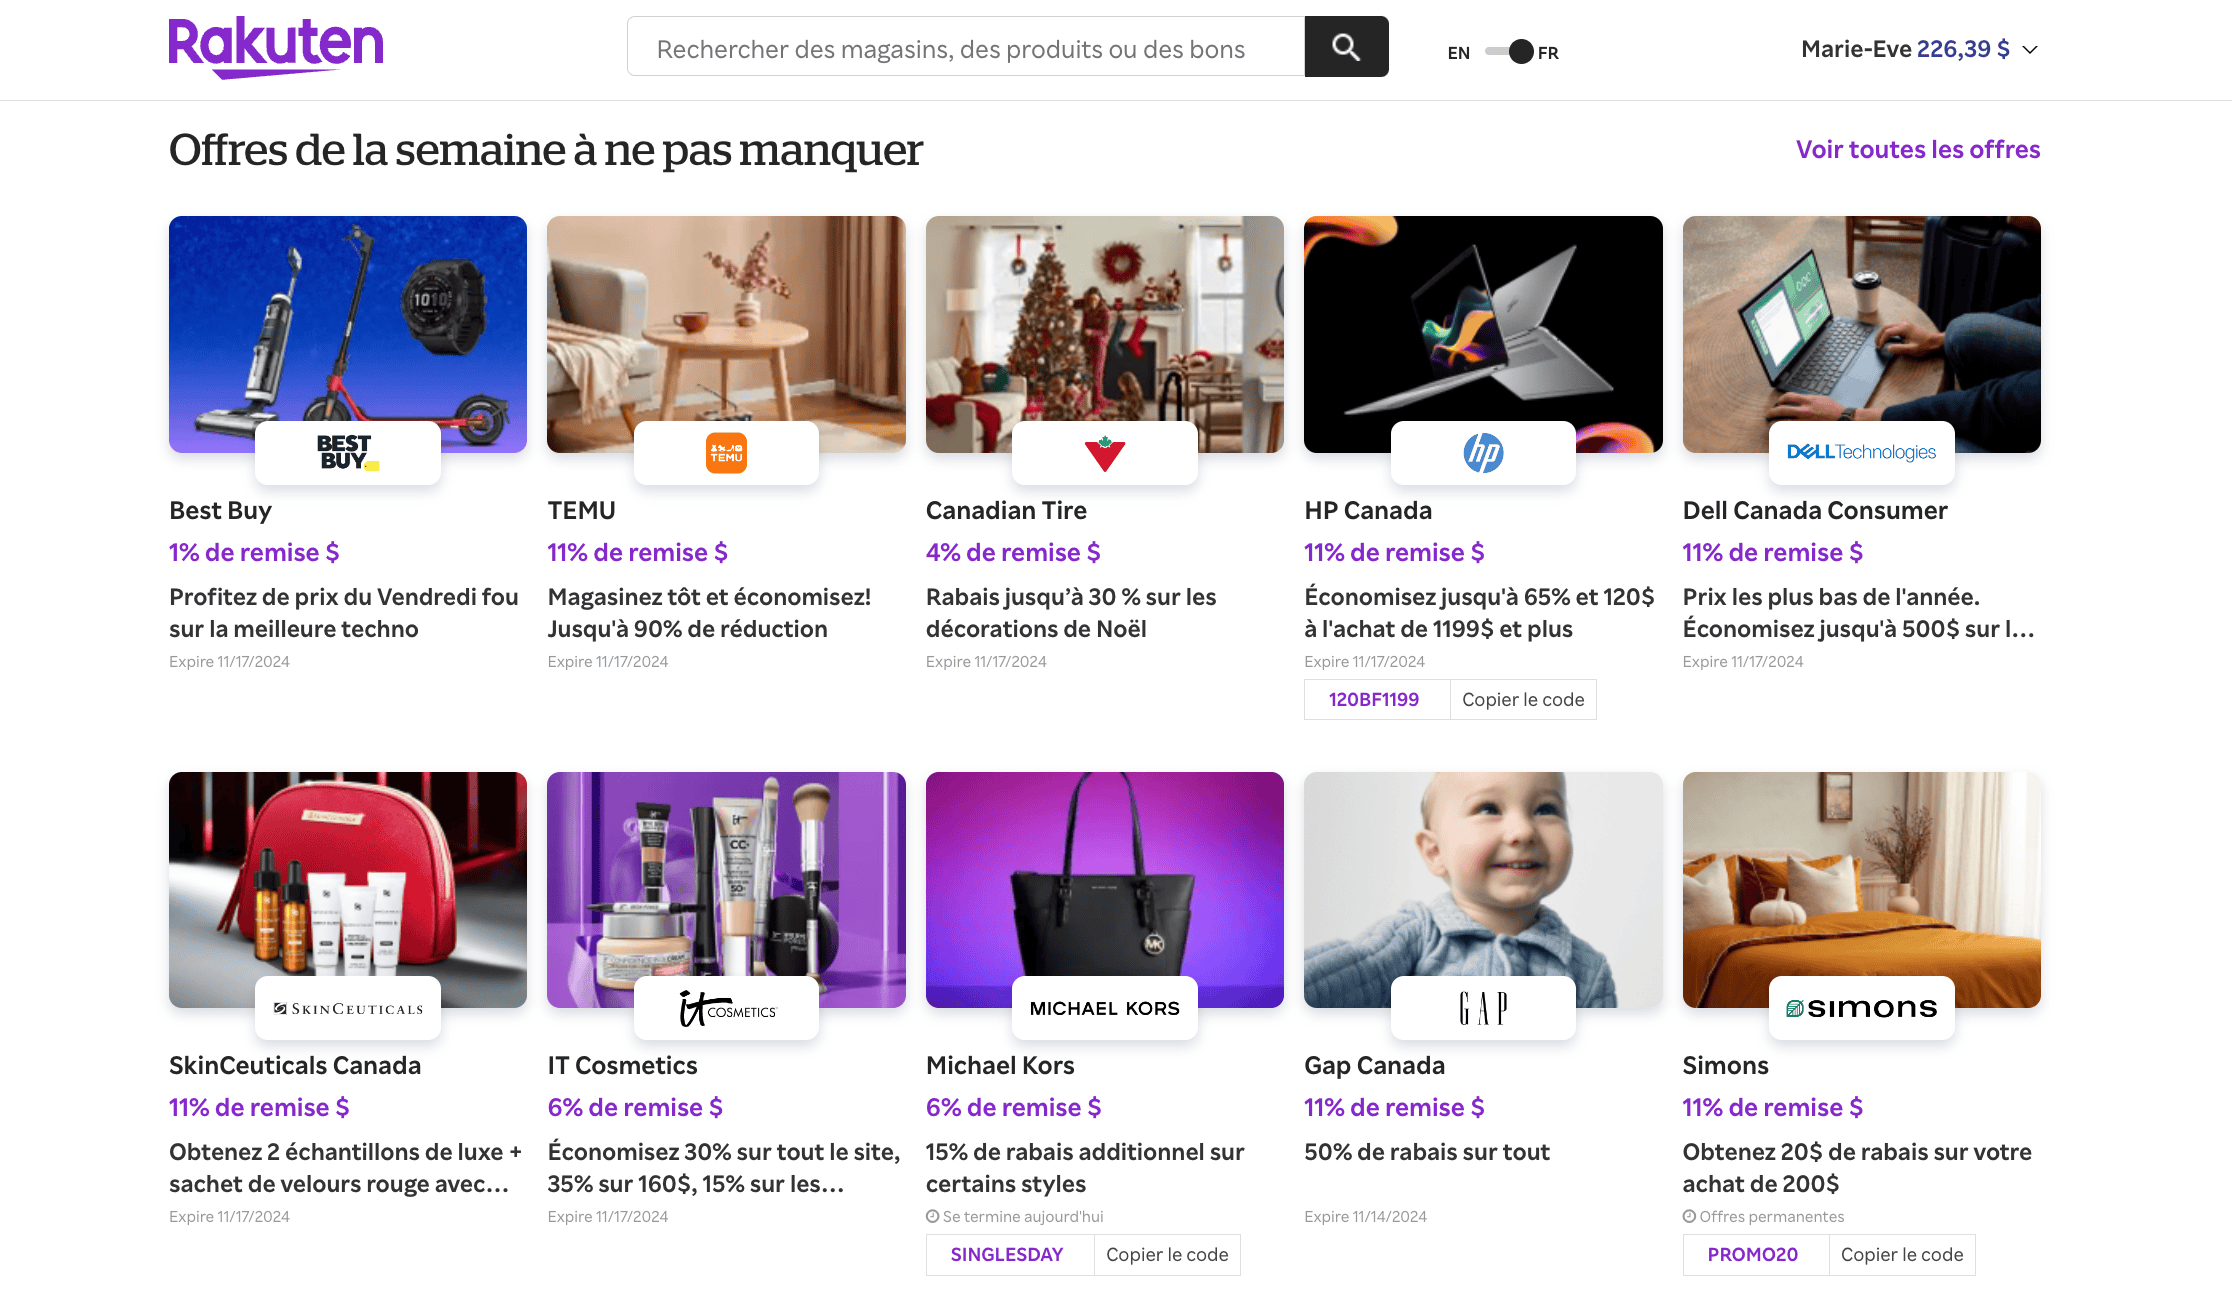Copy the Michael Kors SINGLESDAY code button
This screenshot has height=1294, width=2232.
pos(1167,1255)
